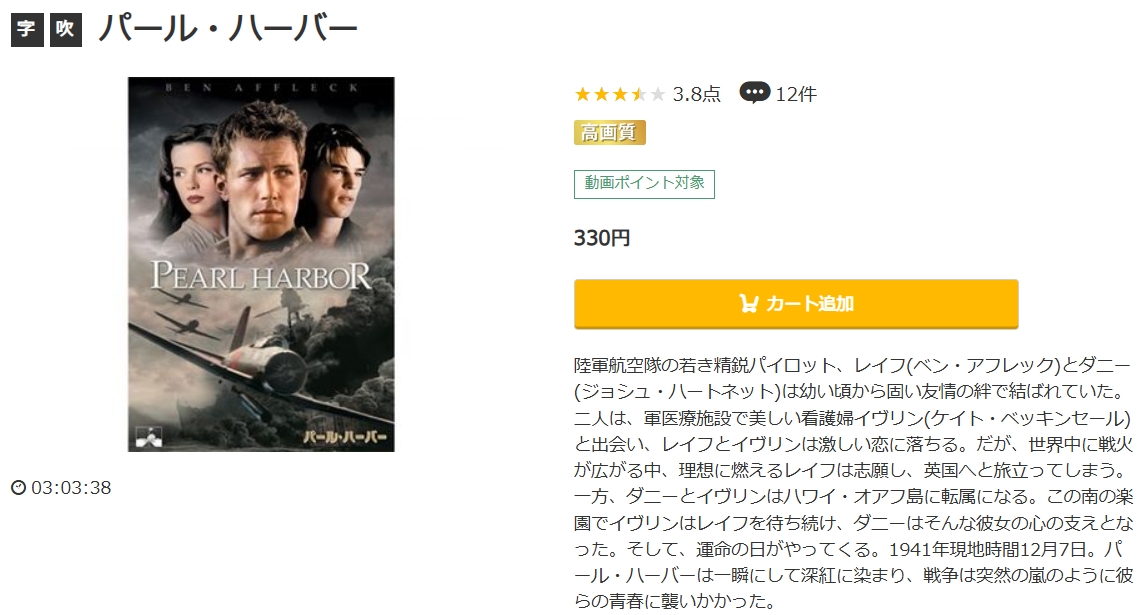
Task: Click the movie synopsis paragraph
Action: coord(854,483)
